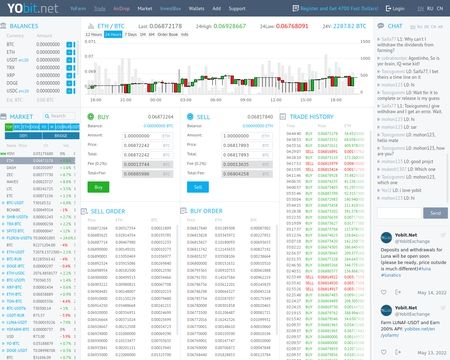
Task: Click the Sell form ETH balance link
Action: pyautogui.click(x=258, y=126)
